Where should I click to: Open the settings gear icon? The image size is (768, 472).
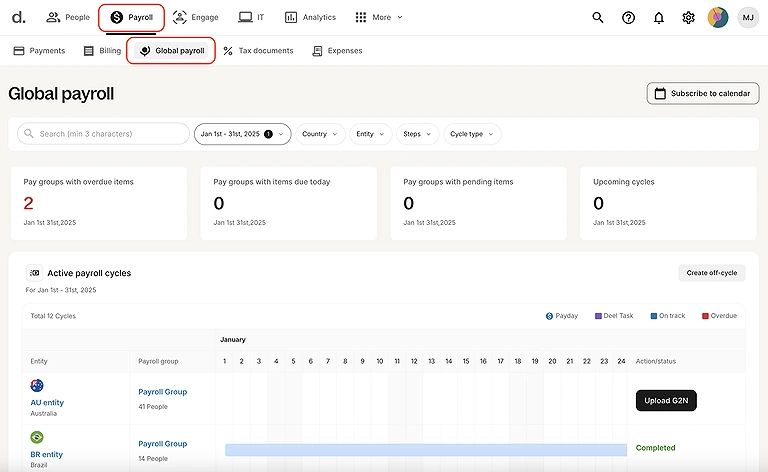pyautogui.click(x=688, y=18)
